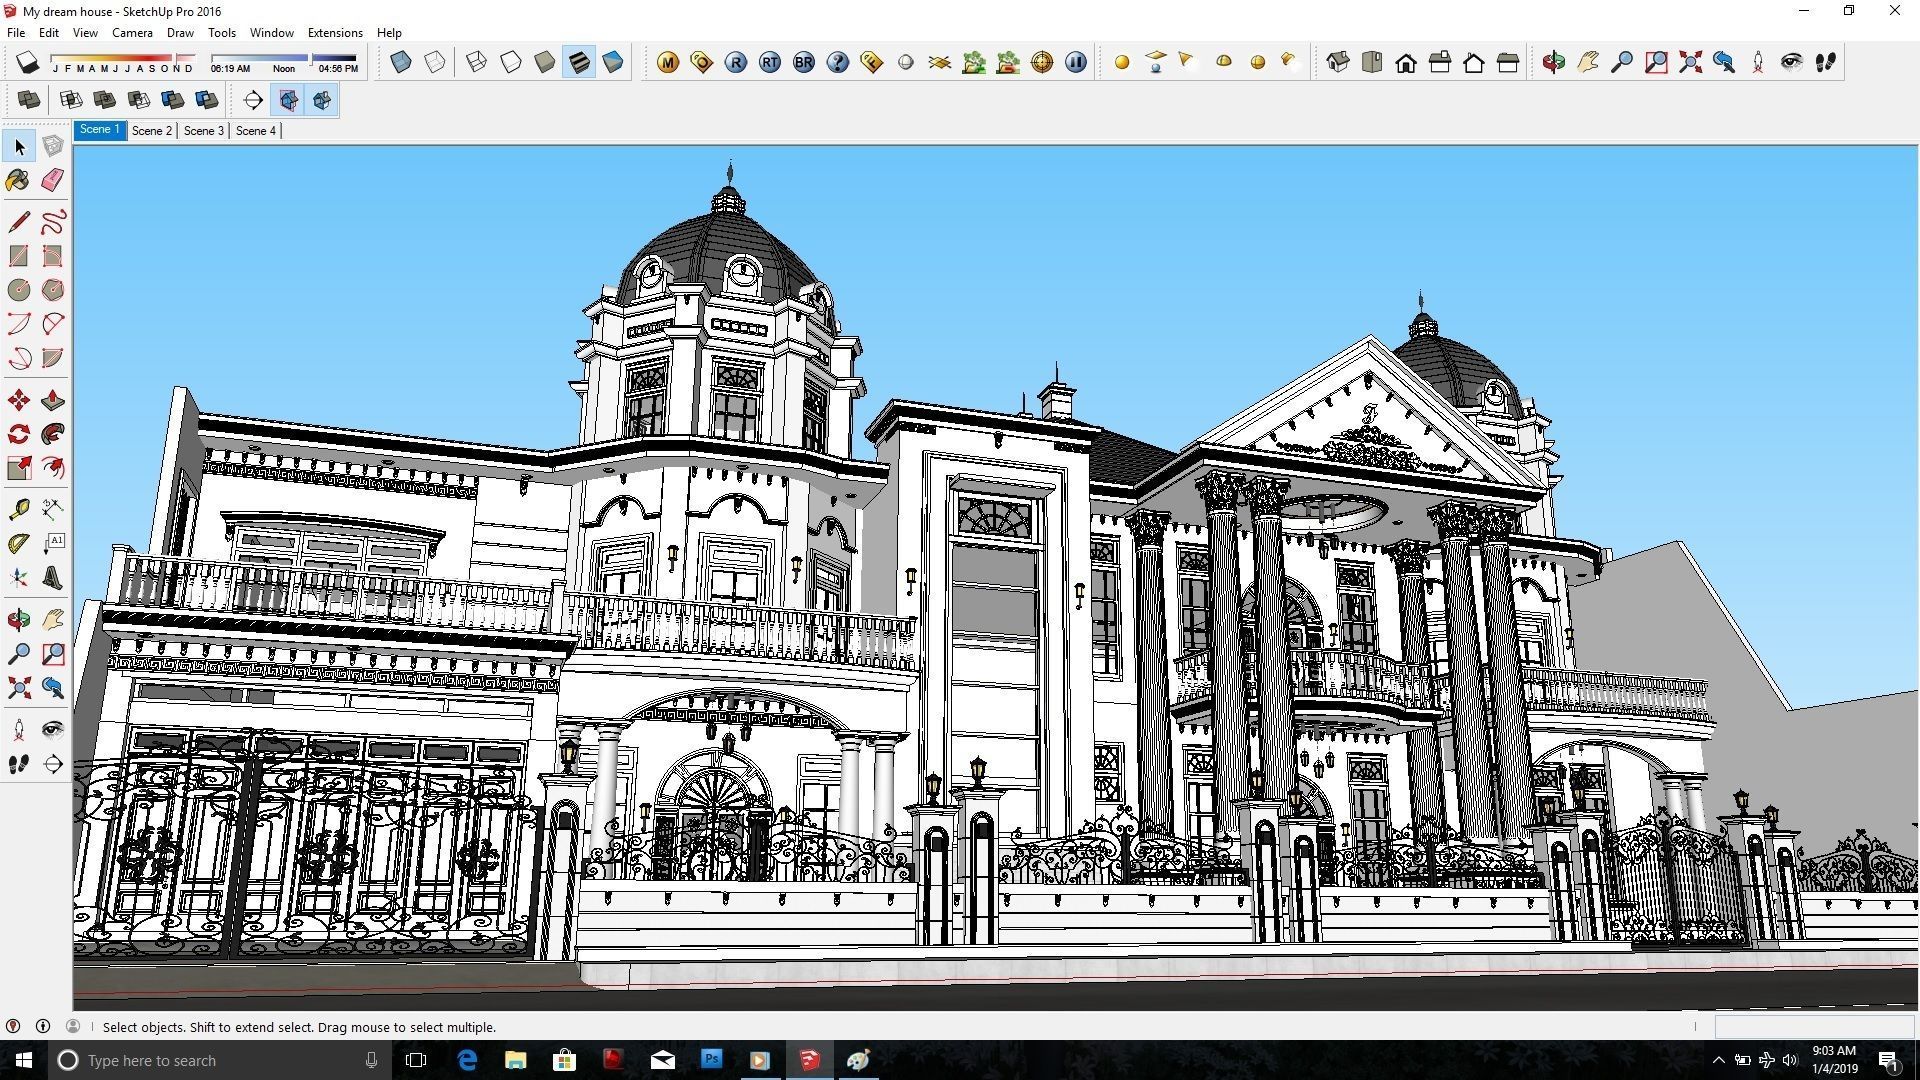Switch to Scene 4 tab
Image resolution: width=1920 pixels, height=1080 pixels.
click(x=256, y=131)
